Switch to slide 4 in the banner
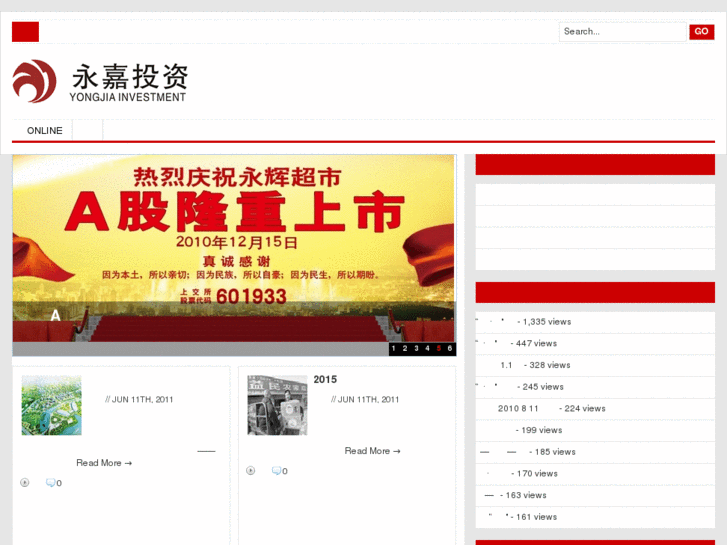This screenshot has width=727, height=545. (427, 348)
